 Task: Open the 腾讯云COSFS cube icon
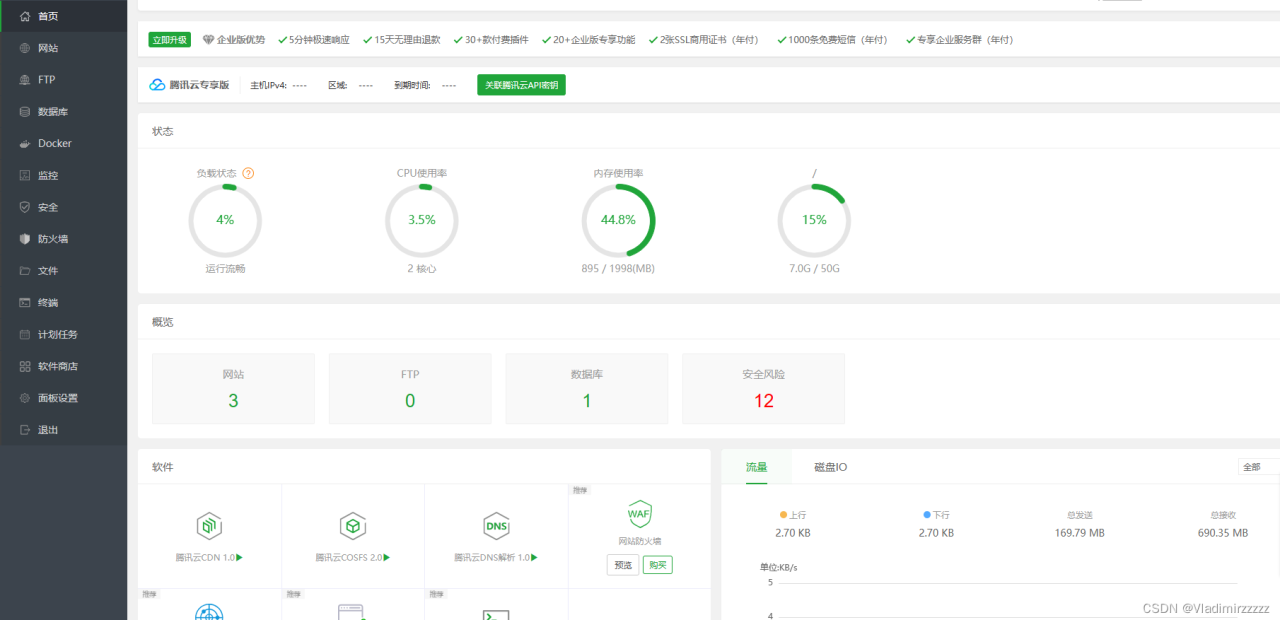[x=353, y=525]
